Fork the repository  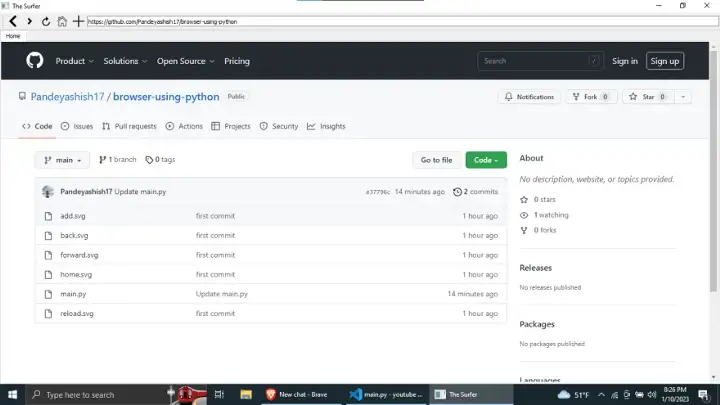pos(591,97)
